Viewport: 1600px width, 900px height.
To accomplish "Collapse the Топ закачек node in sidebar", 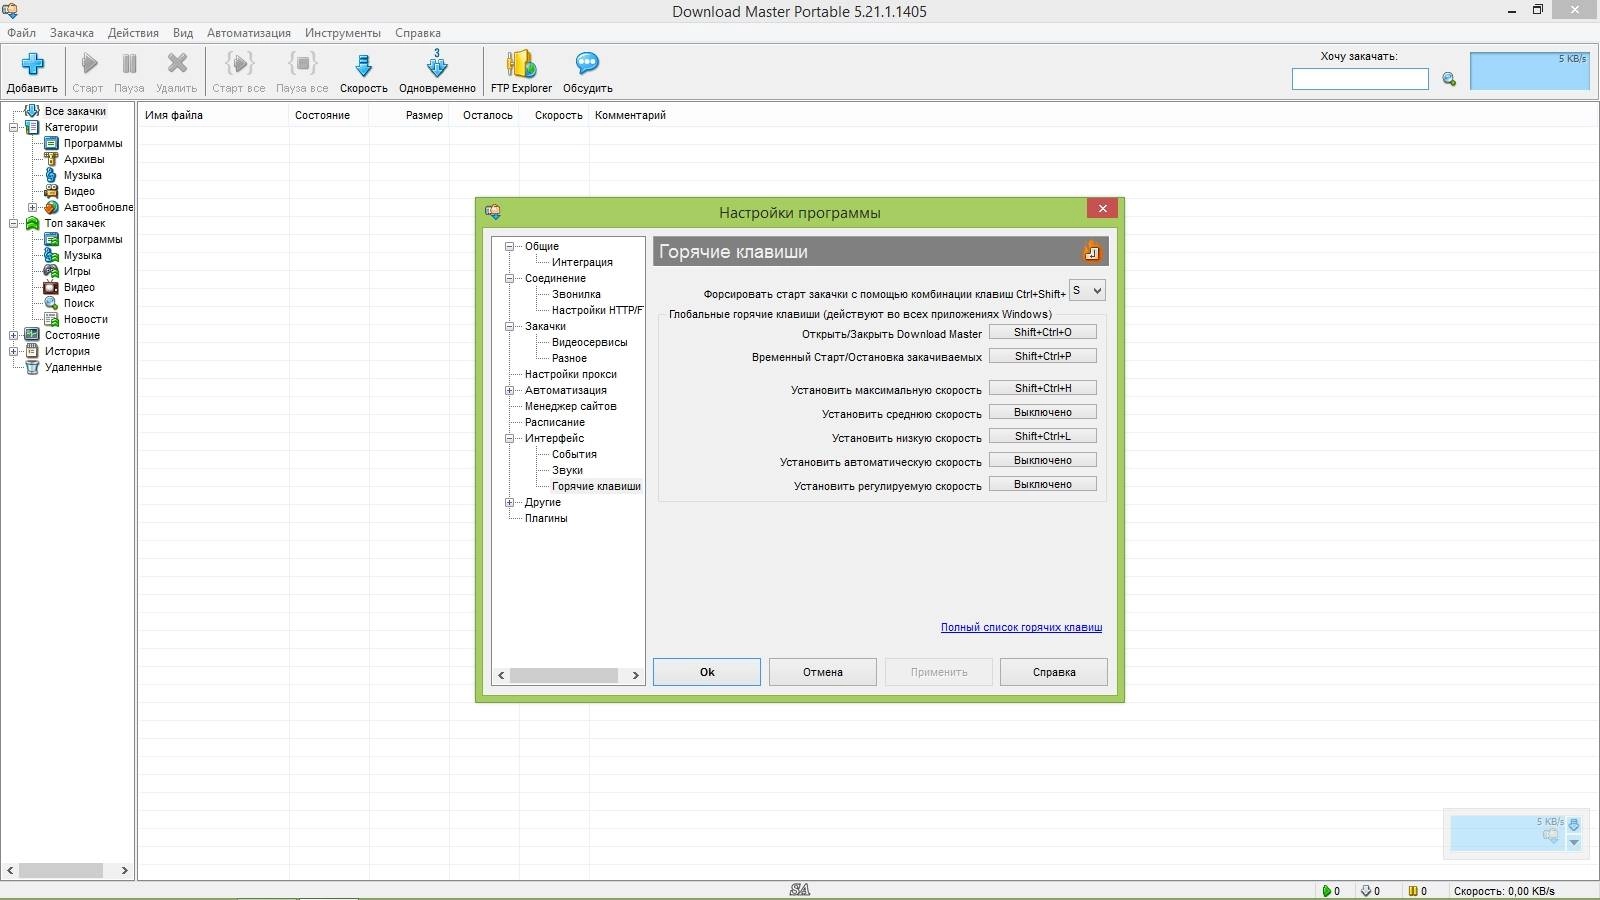I will [x=14, y=223].
